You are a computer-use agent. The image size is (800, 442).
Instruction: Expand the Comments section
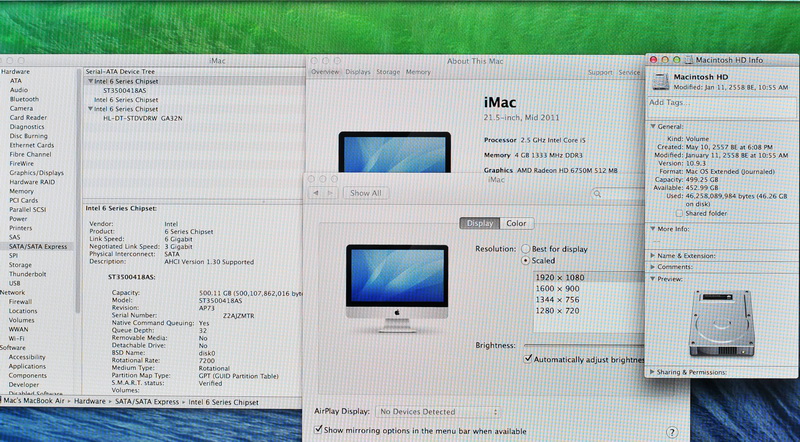click(x=653, y=266)
